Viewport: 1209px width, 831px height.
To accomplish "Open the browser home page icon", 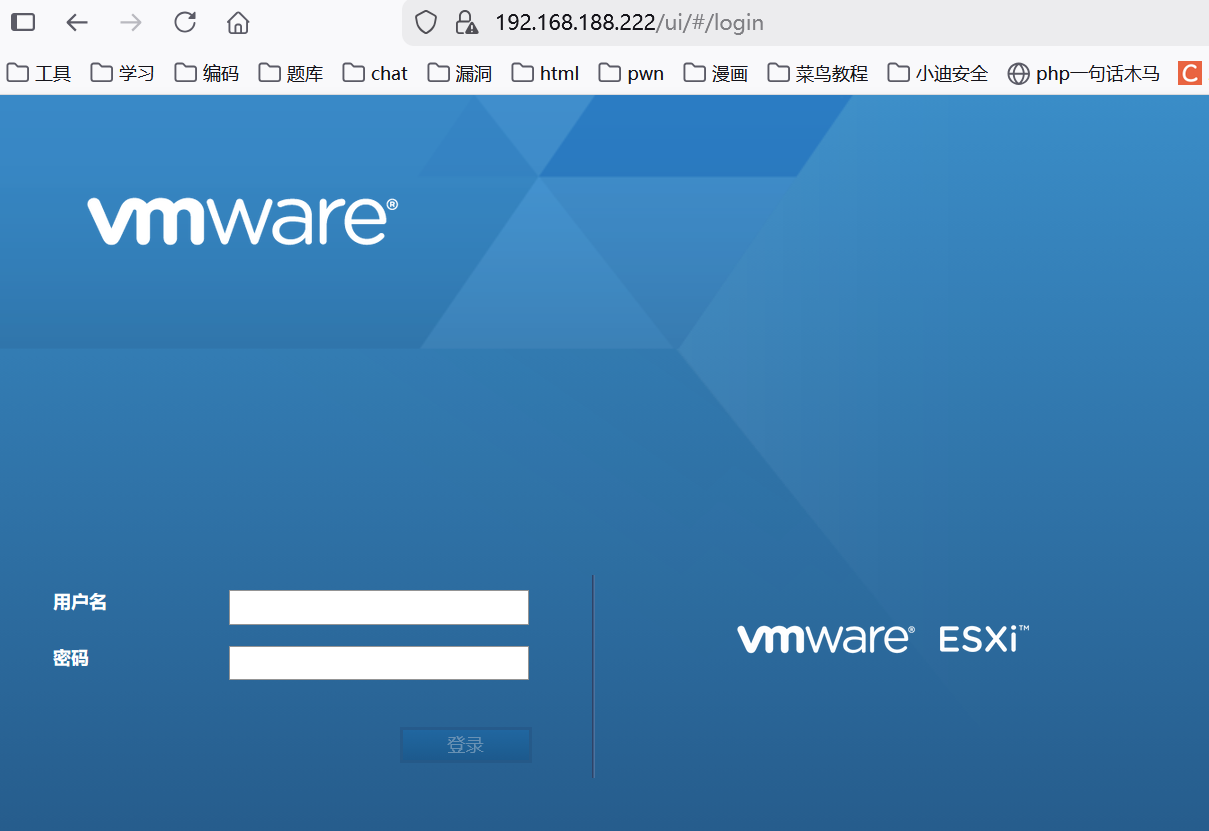I will pos(238,22).
